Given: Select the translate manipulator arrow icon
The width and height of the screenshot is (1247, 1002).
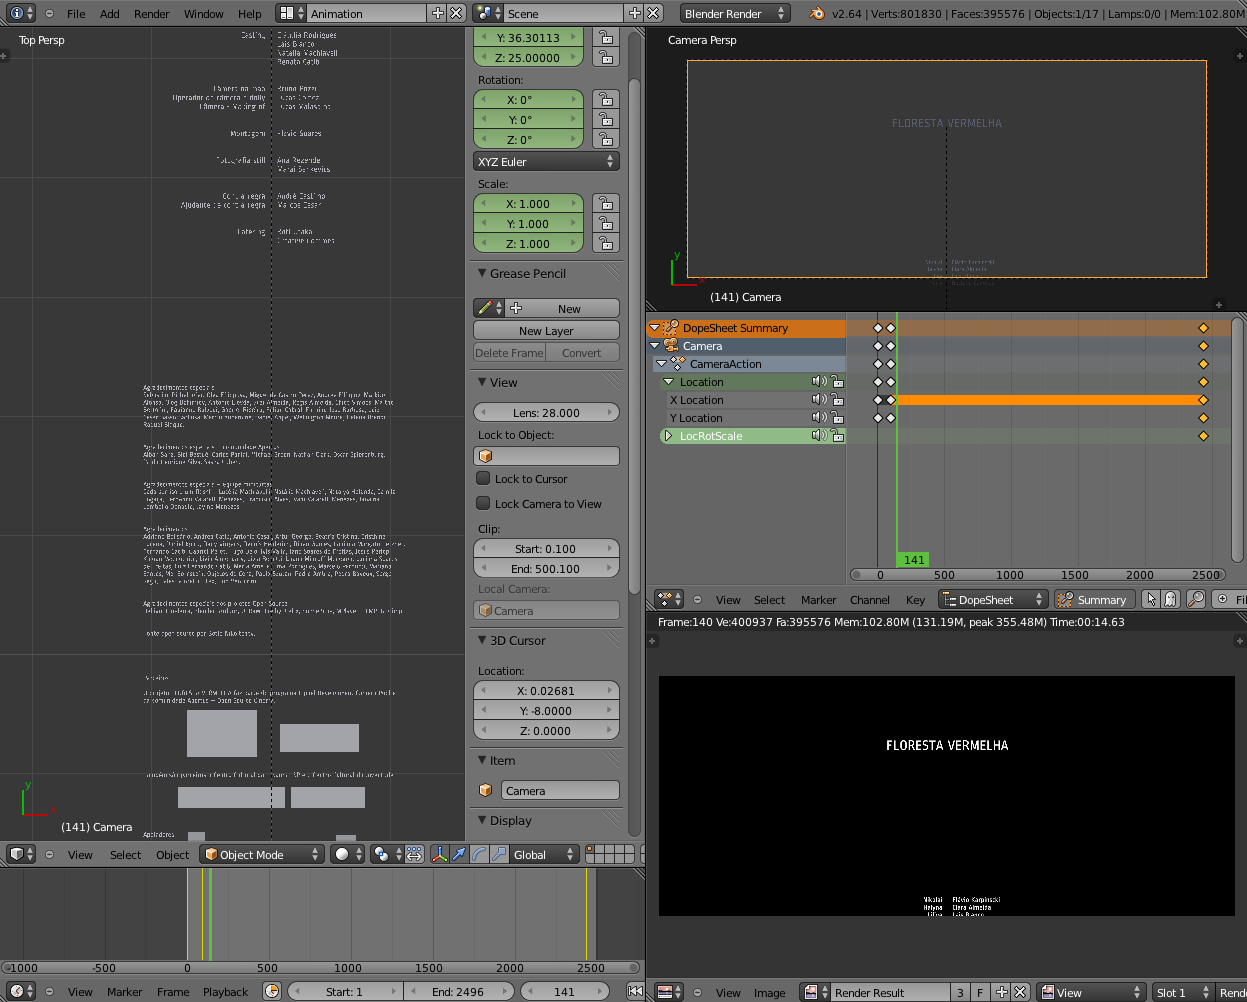Looking at the screenshot, I should pos(459,855).
